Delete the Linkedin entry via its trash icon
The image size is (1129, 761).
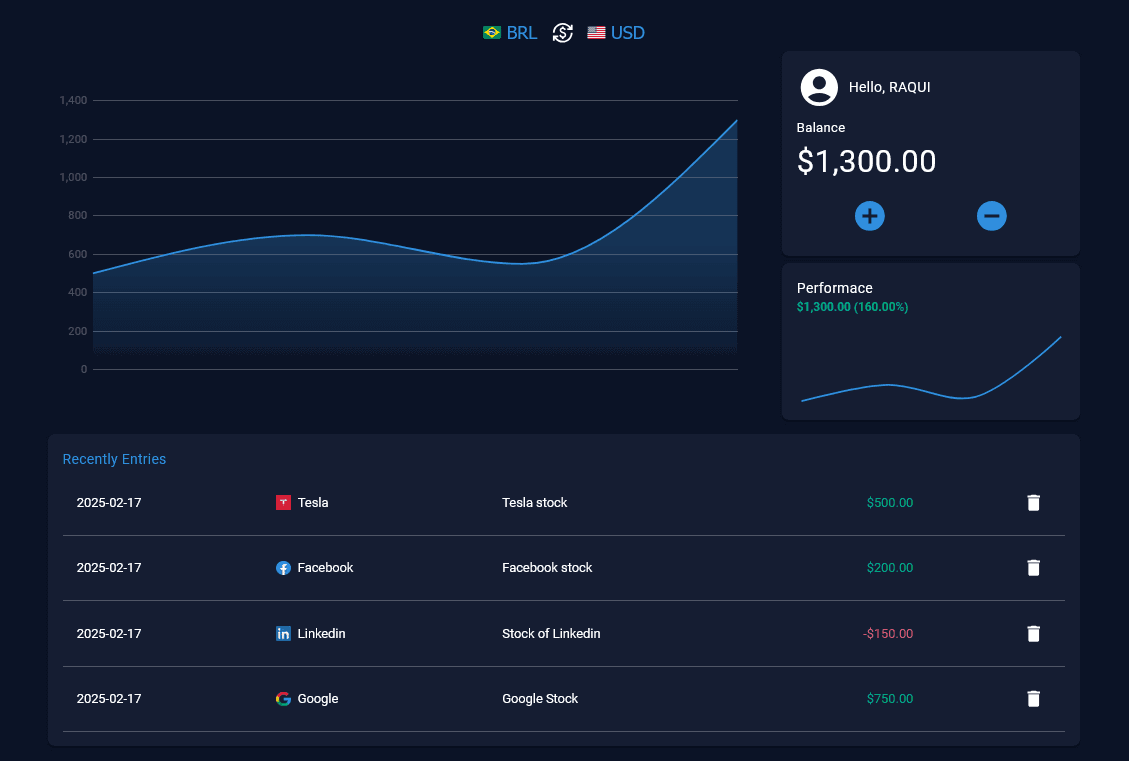[1033, 633]
